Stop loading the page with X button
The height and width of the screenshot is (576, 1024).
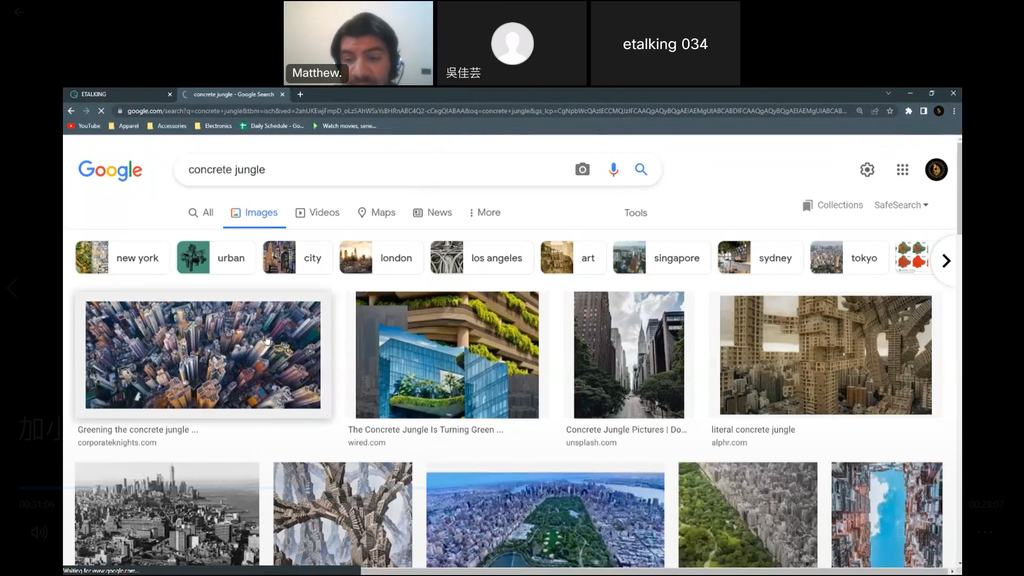pyautogui.click(x=101, y=111)
